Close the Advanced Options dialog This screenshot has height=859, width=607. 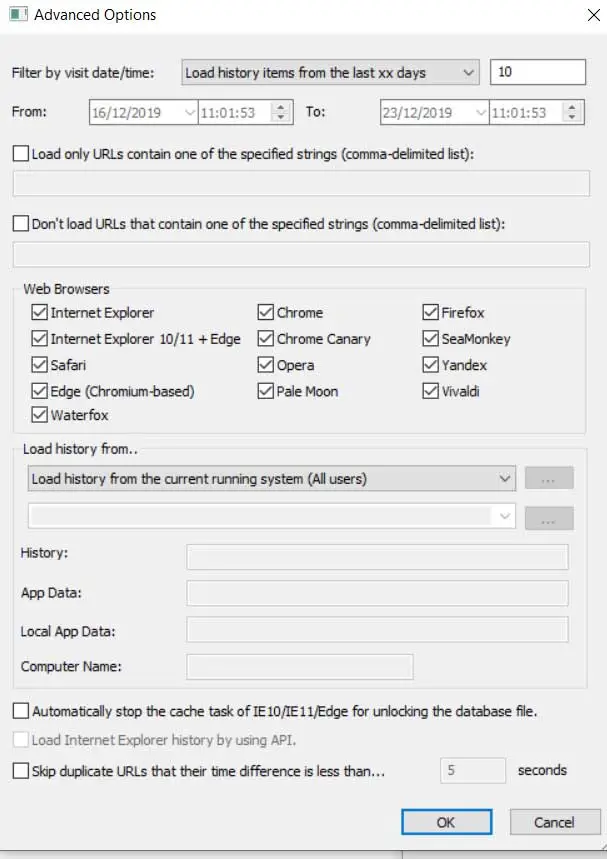585,15
